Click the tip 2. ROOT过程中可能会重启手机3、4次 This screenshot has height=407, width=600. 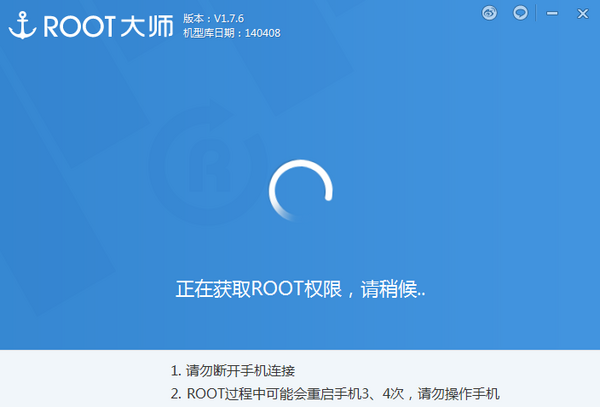pyautogui.click(x=287, y=394)
